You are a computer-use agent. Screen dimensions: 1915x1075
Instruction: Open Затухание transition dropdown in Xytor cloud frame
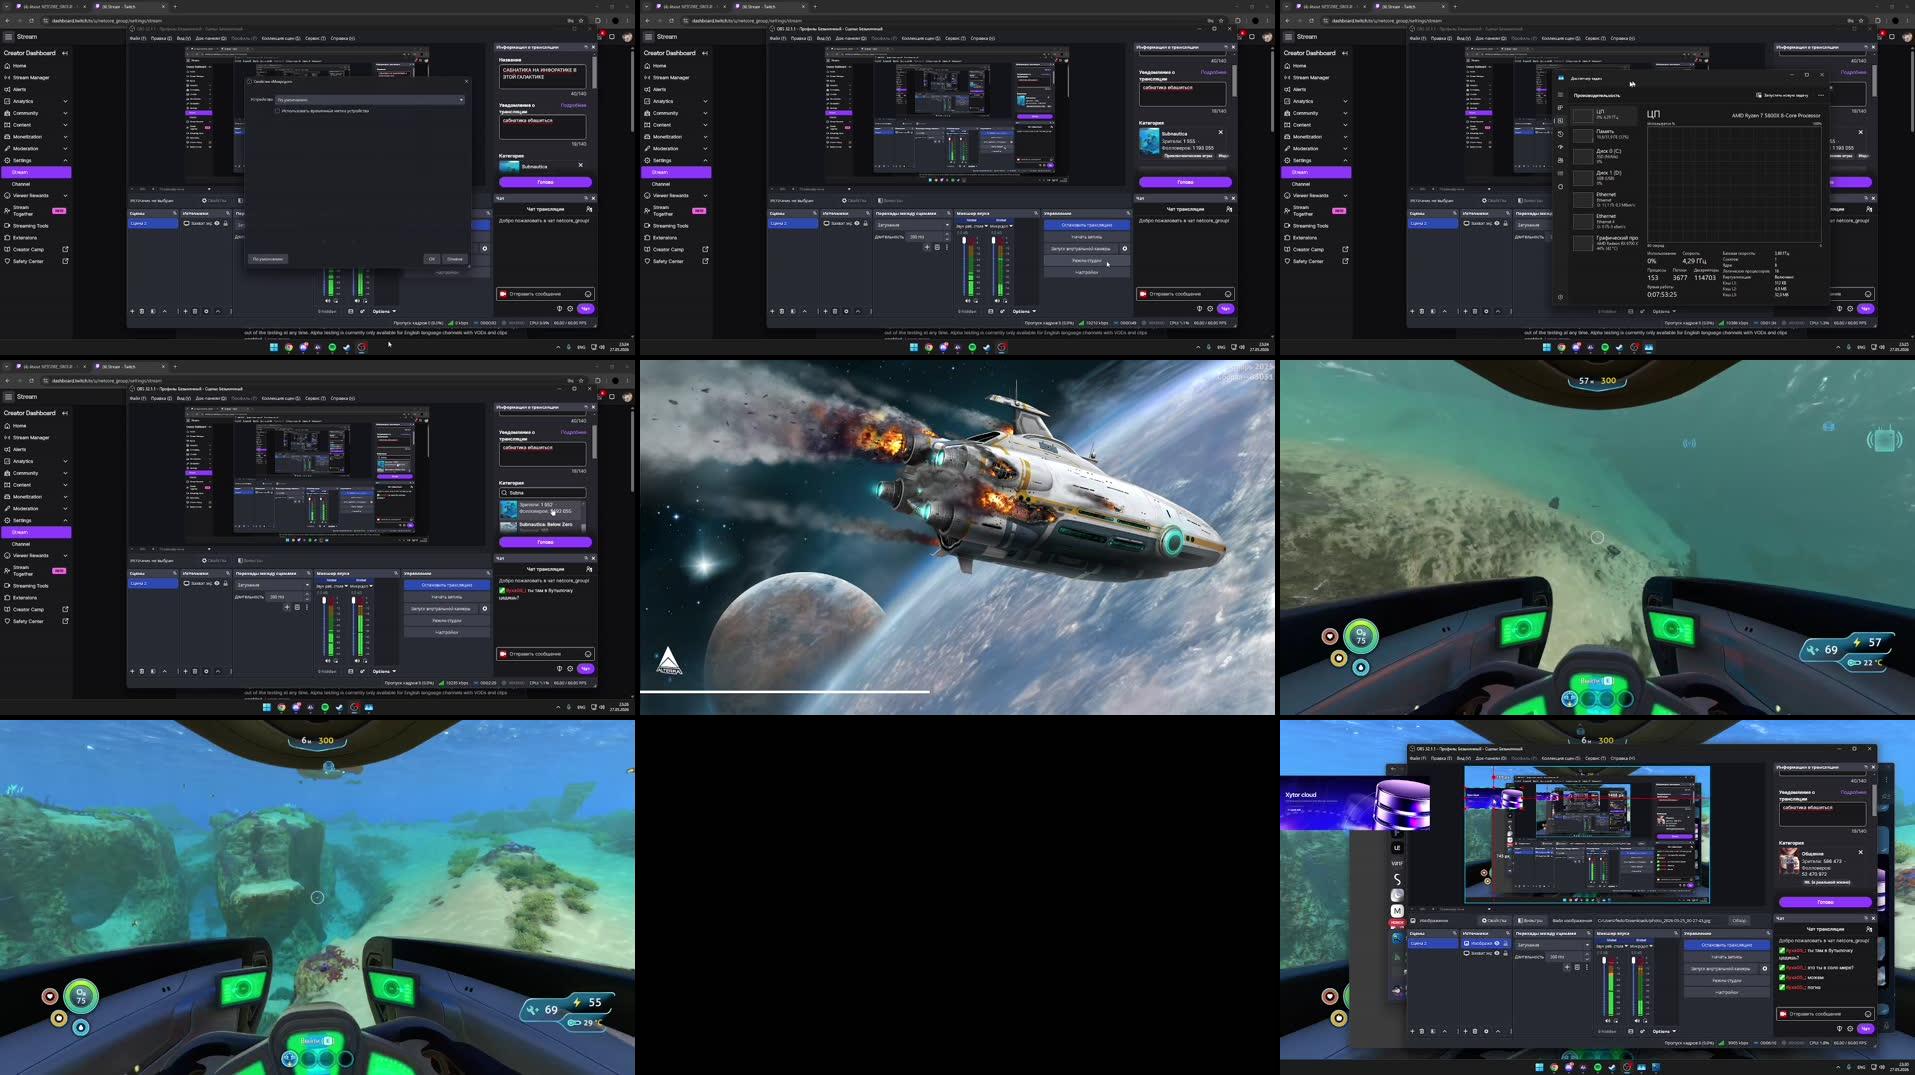(x=1553, y=945)
